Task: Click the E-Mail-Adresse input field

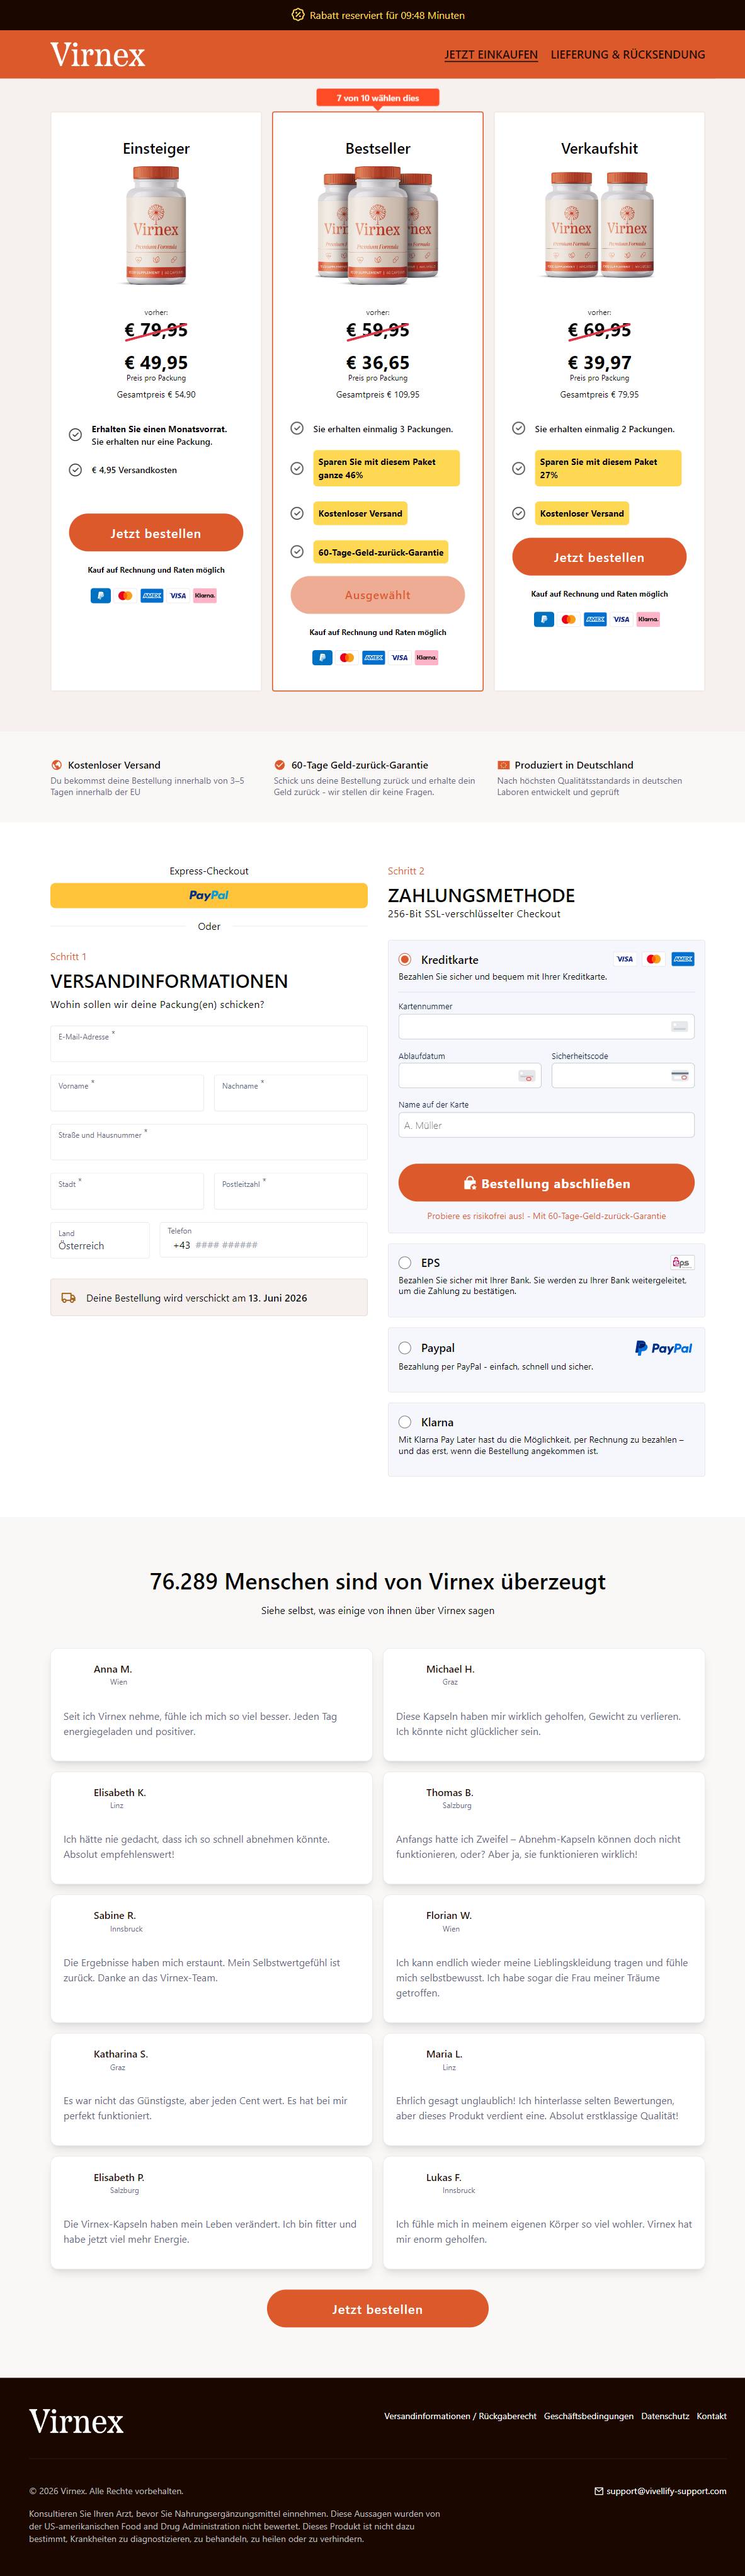Action: (x=209, y=1043)
